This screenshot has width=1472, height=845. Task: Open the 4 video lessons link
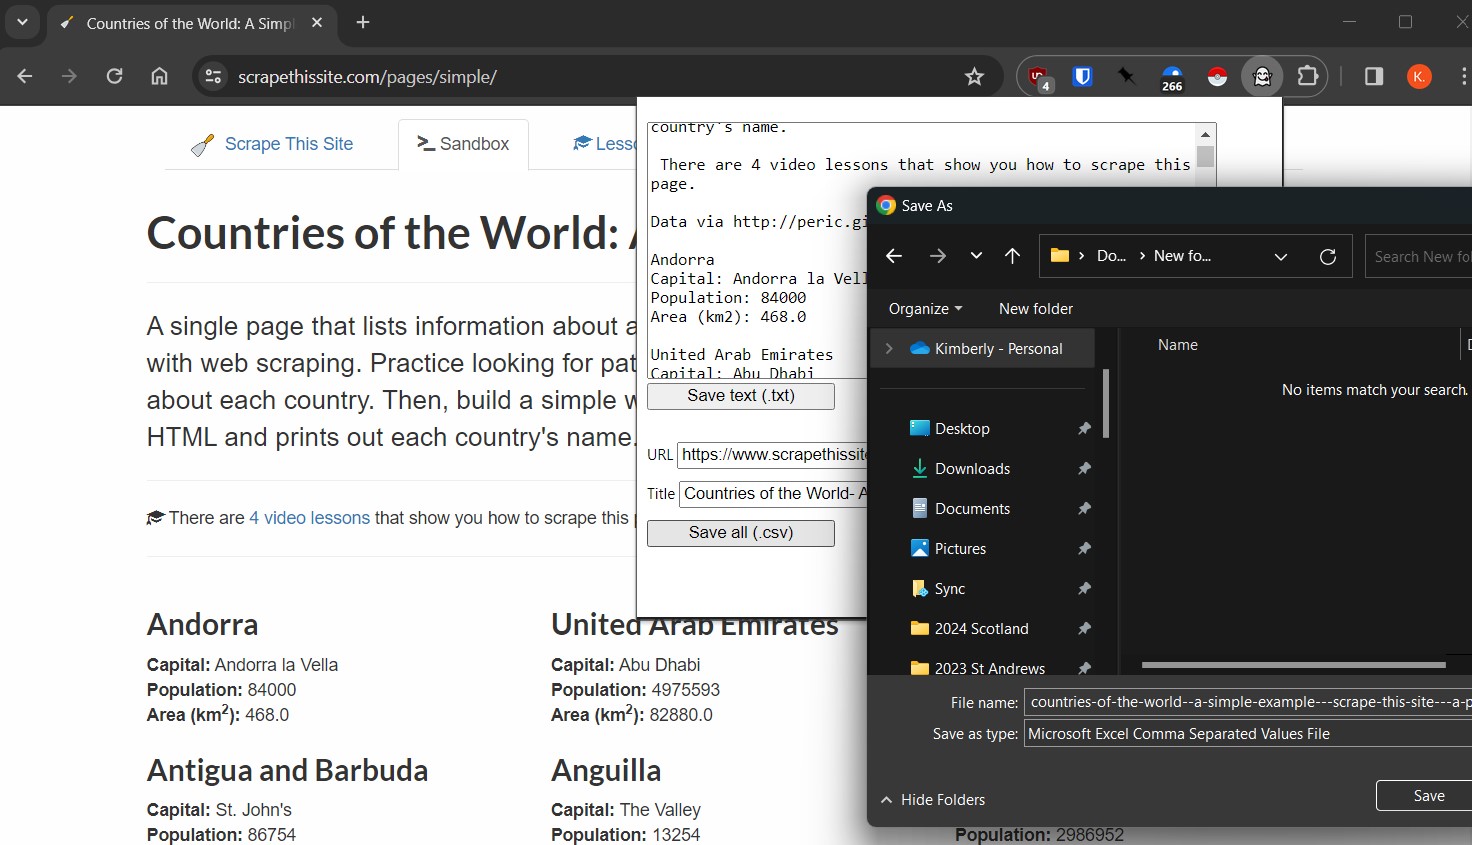[x=309, y=518]
